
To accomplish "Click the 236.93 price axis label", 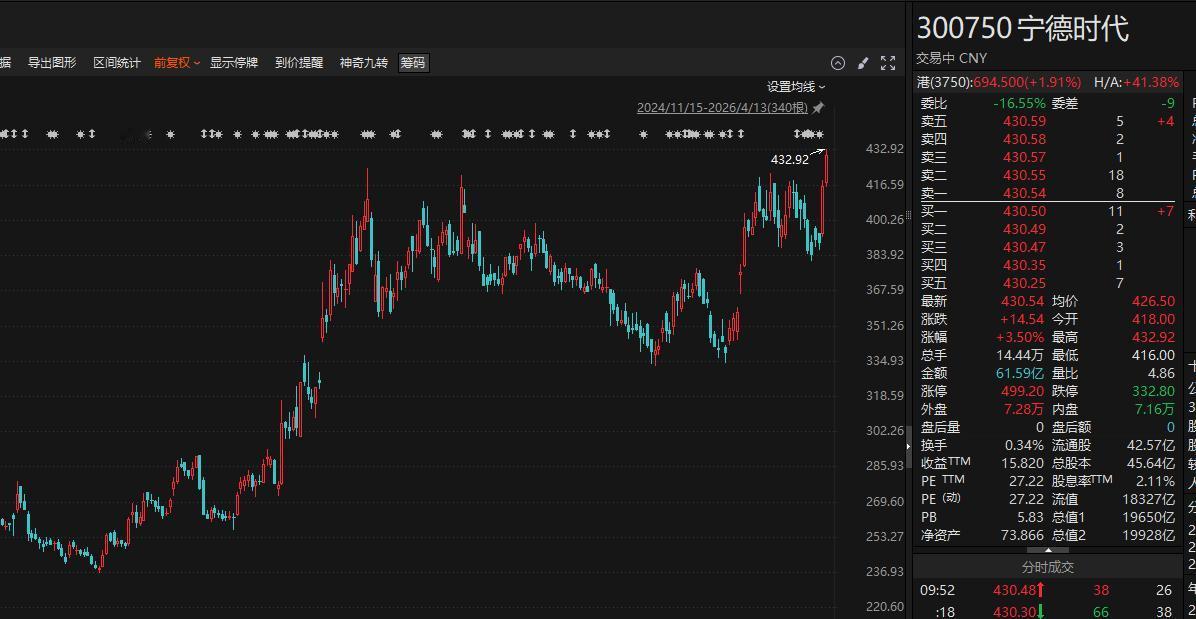I will coord(885,572).
